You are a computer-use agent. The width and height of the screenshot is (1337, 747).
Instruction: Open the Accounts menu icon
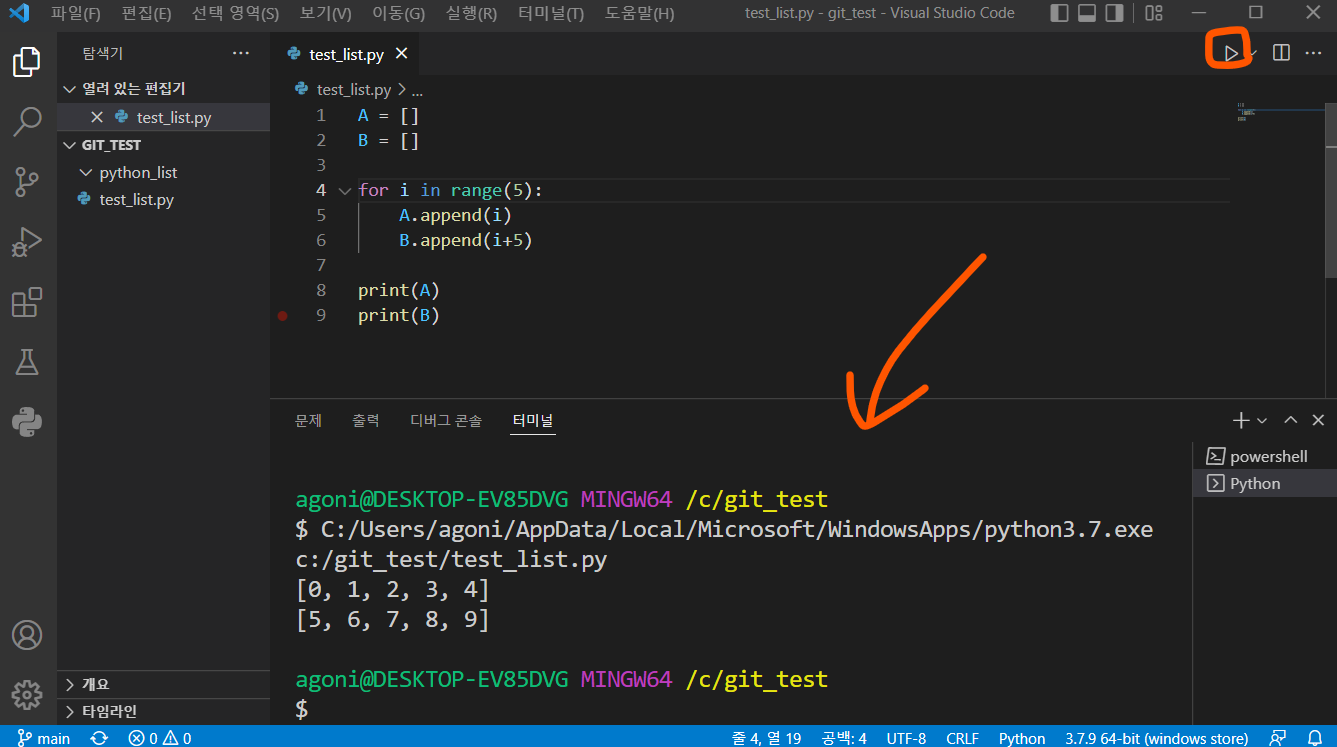[x=27, y=635]
